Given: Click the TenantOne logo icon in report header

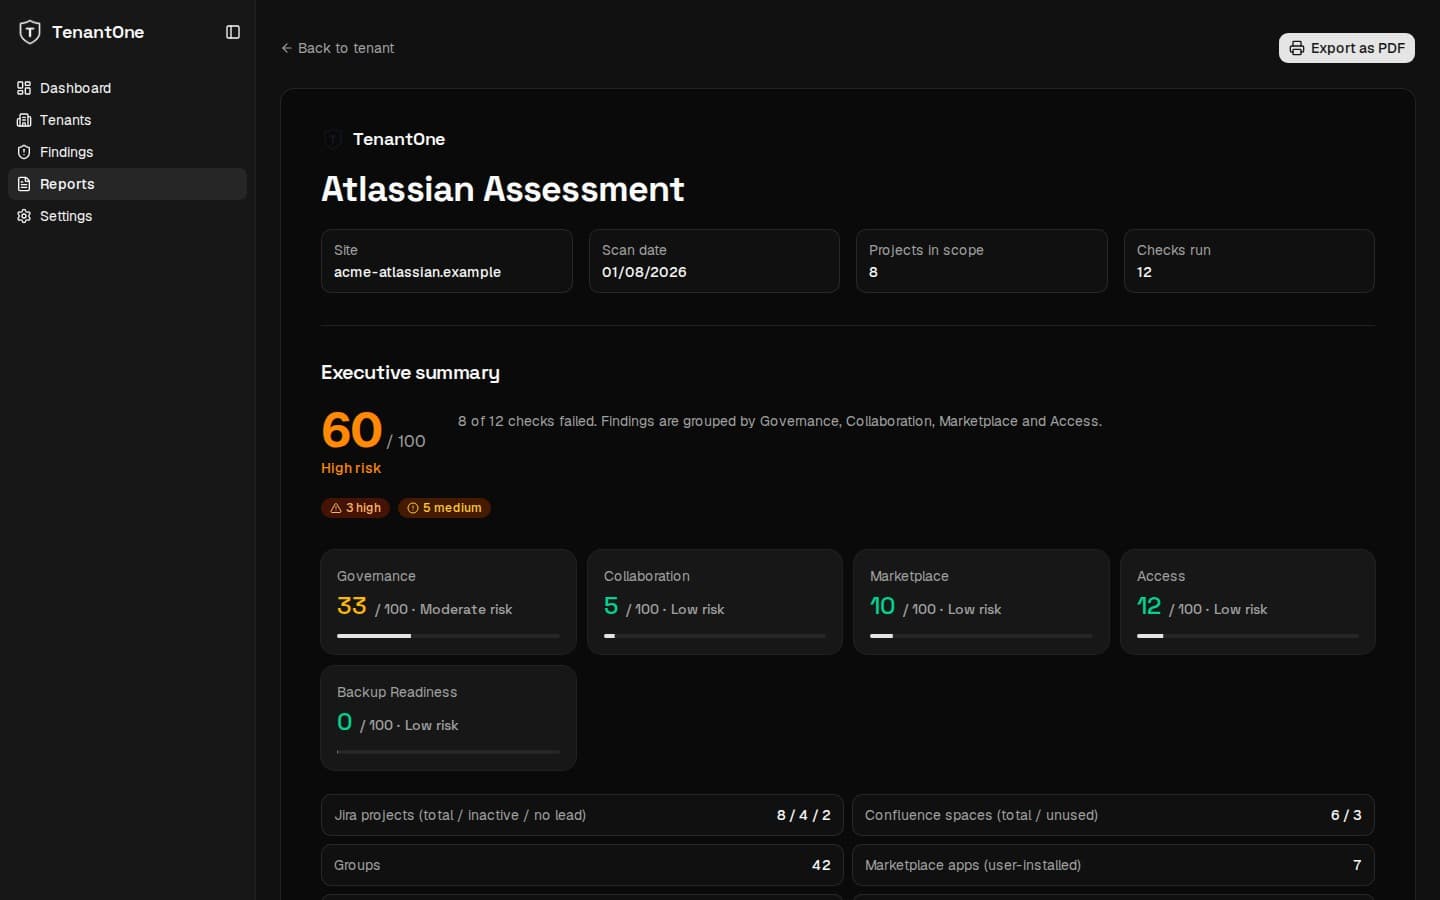Looking at the screenshot, I should 333,139.
